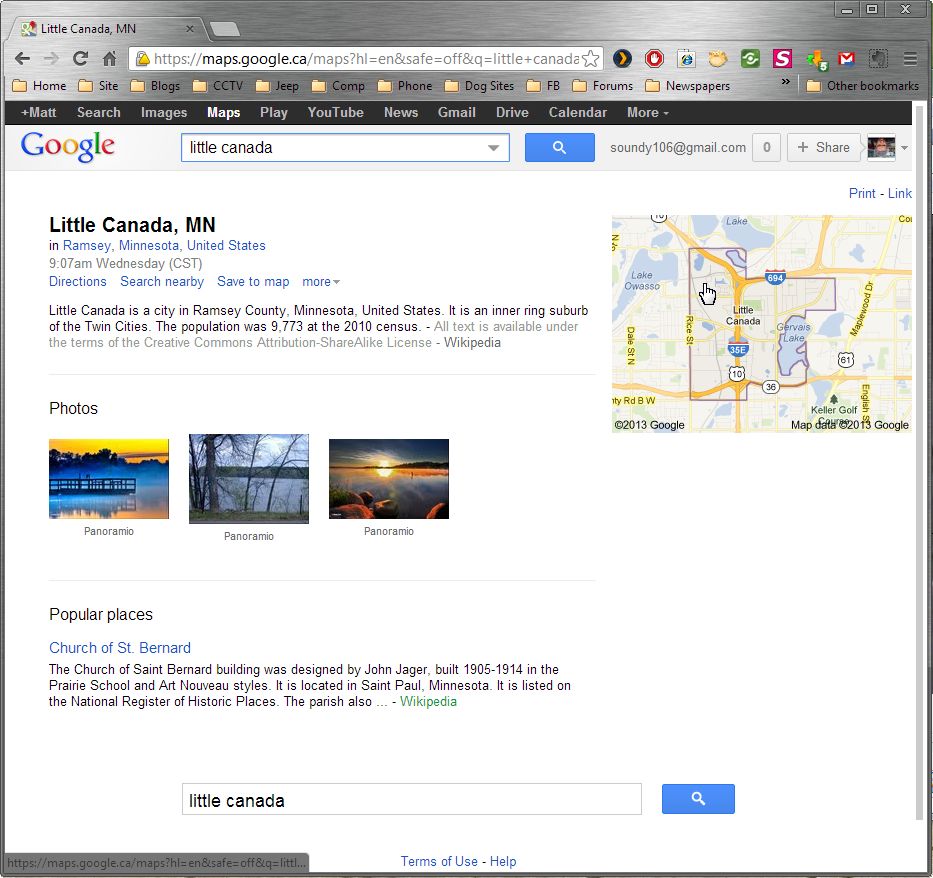The width and height of the screenshot is (933, 878).
Task: Open the Home bookmarks folder
Action: (x=39, y=86)
